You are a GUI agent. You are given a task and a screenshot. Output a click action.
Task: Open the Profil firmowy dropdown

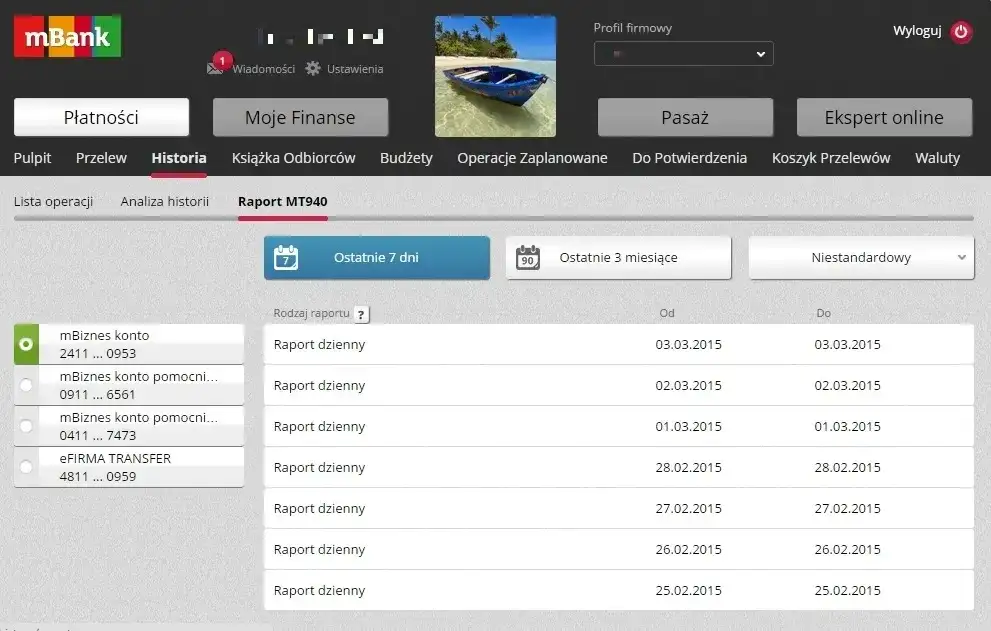(x=683, y=54)
